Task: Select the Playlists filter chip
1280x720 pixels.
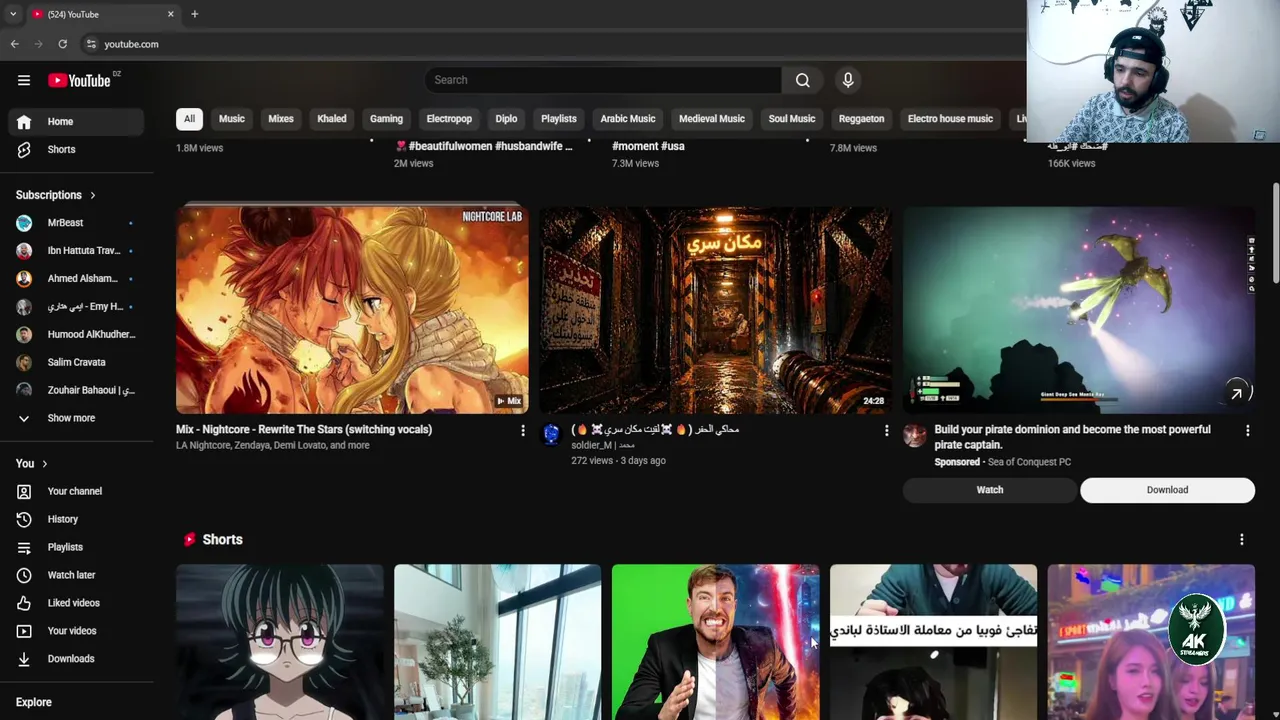Action: tap(559, 119)
